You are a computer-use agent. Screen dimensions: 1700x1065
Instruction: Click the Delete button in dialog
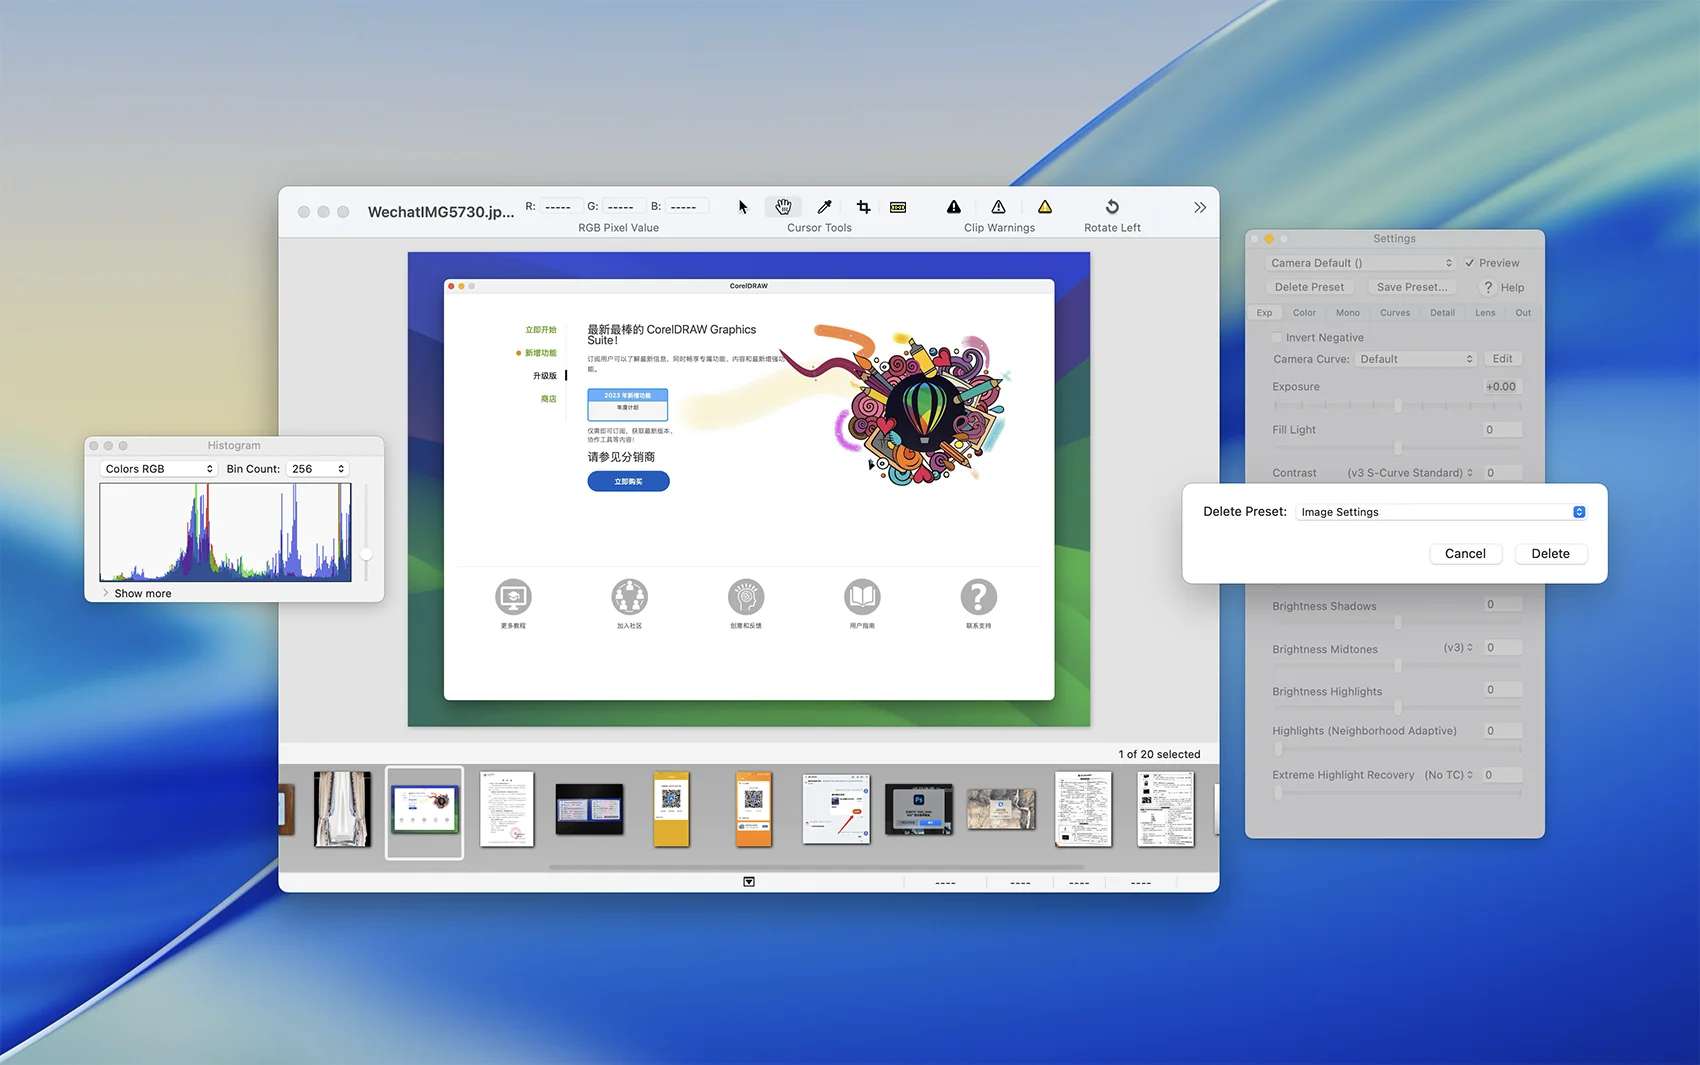pyautogui.click(x=1550, y=554)
